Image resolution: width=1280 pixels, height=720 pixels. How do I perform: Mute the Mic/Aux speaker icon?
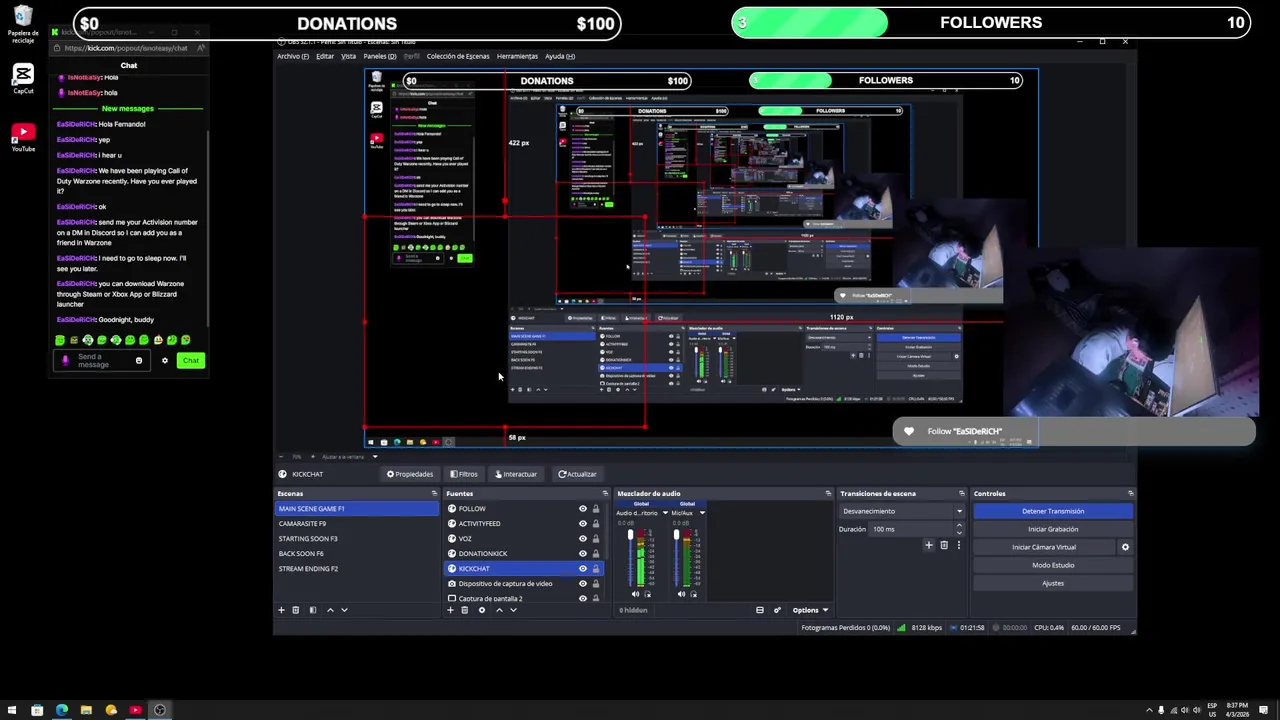pyautogui.click(x=681, y=594)
